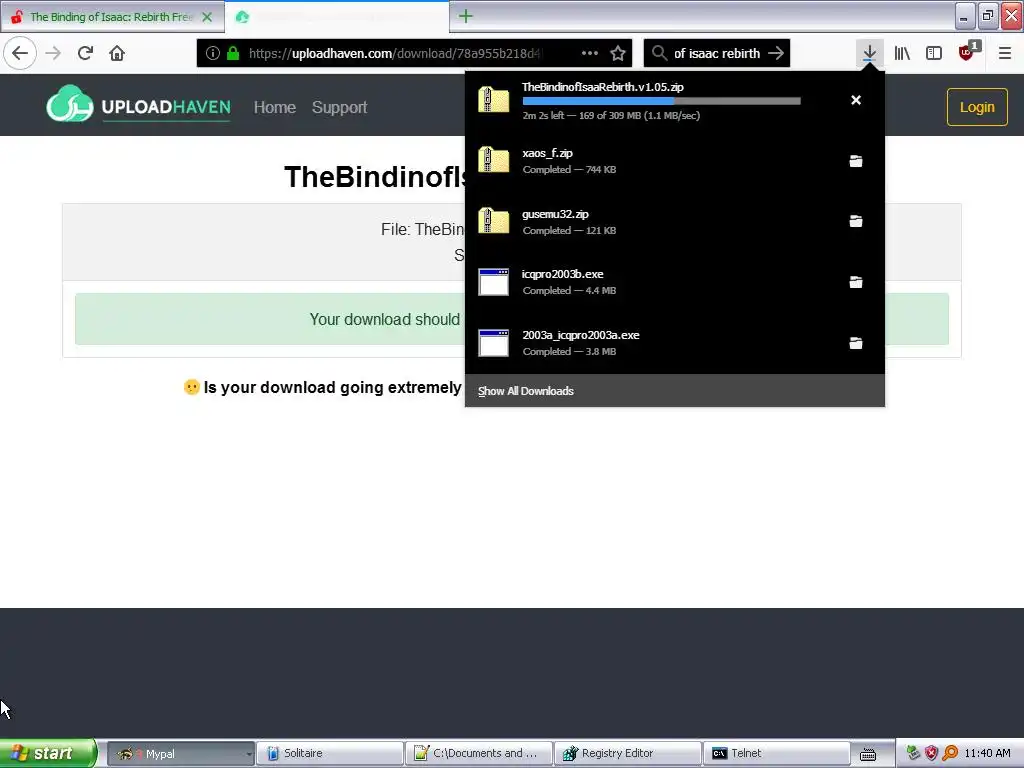Click the 'Your download should' green notice
The width and height of the screenshot is (1024, 768).
385,319
